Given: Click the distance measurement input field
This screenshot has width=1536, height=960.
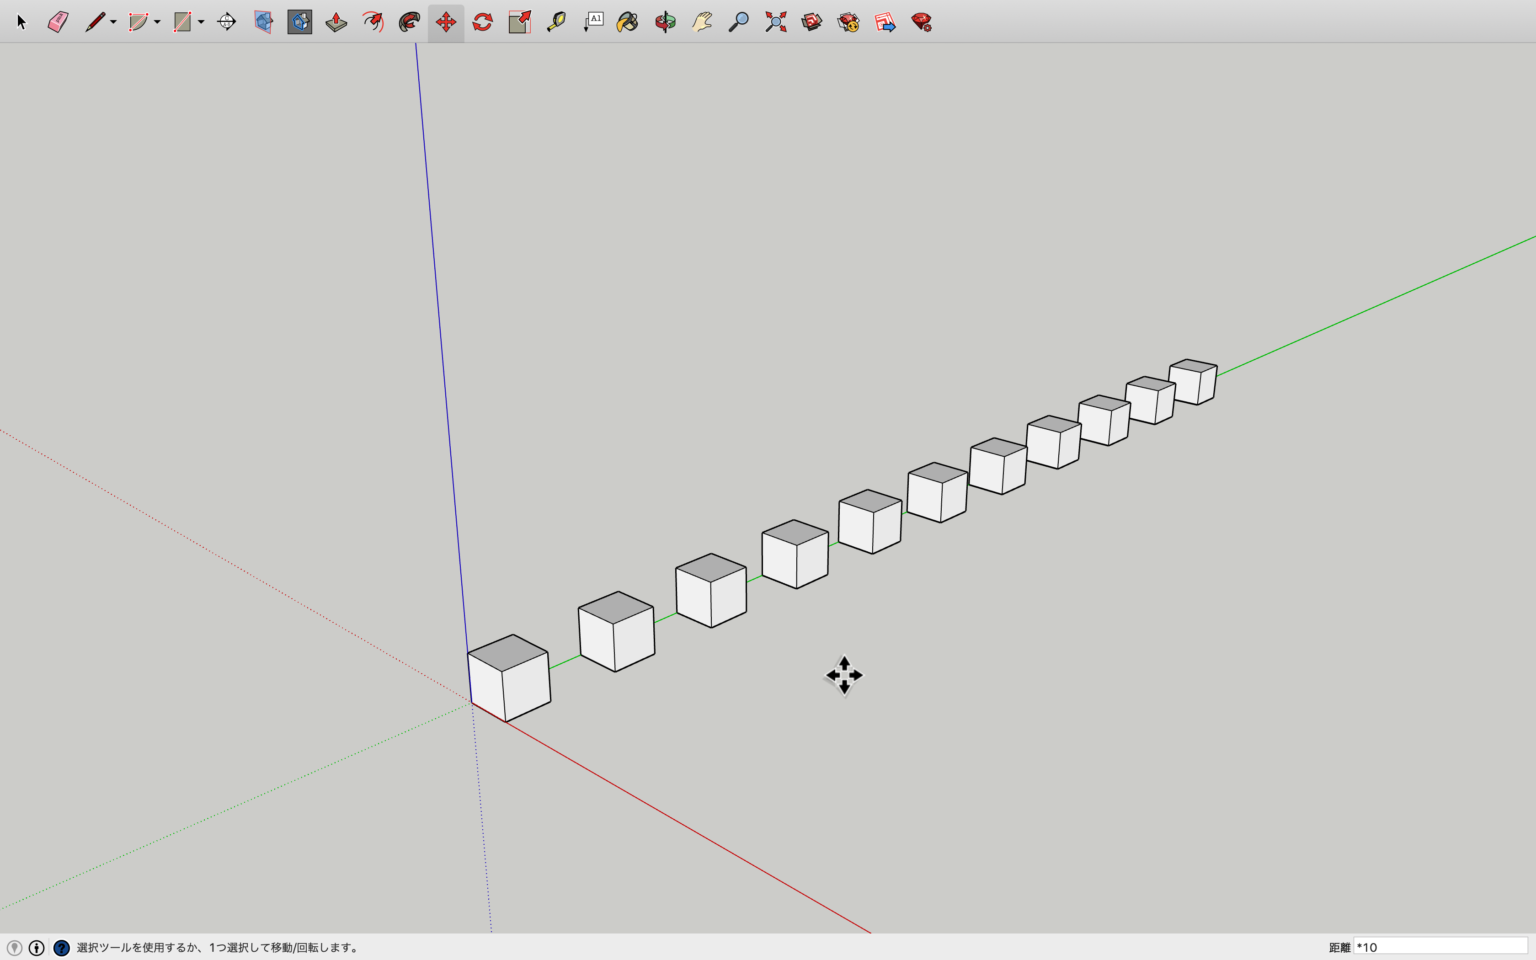Looking at the screenshot, I should click(x=1440, y=947).
